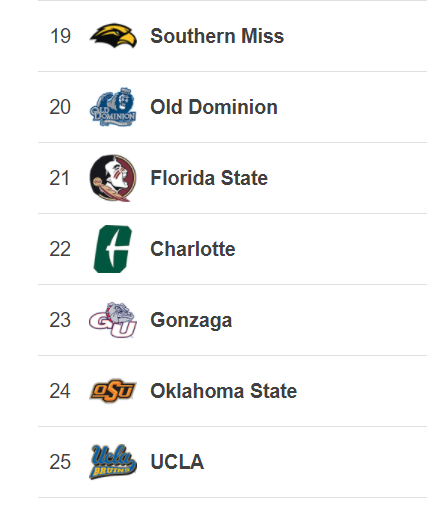Click the Gonzaga bulldog logo

tap(113, 320)
